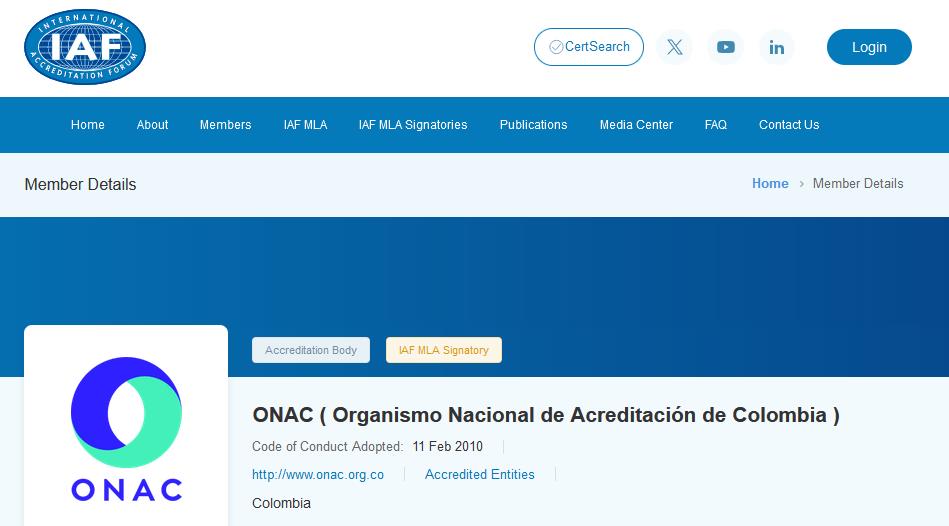Image resolution: width=949 pixels, height=526 pixels.
Task: Open the About menu item
Action: (152, 125)
